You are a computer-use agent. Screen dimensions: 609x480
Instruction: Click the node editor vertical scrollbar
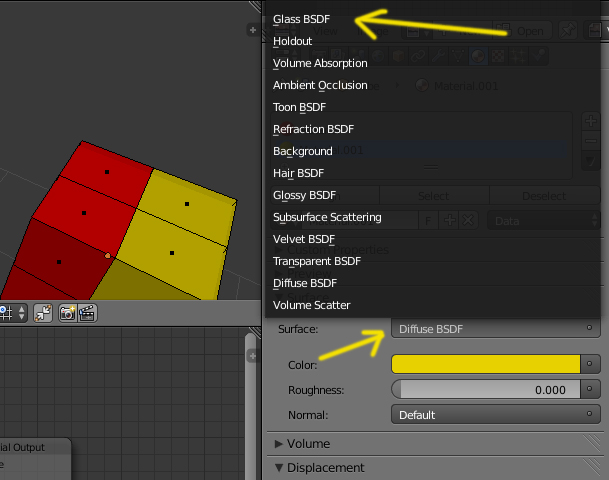251,407
